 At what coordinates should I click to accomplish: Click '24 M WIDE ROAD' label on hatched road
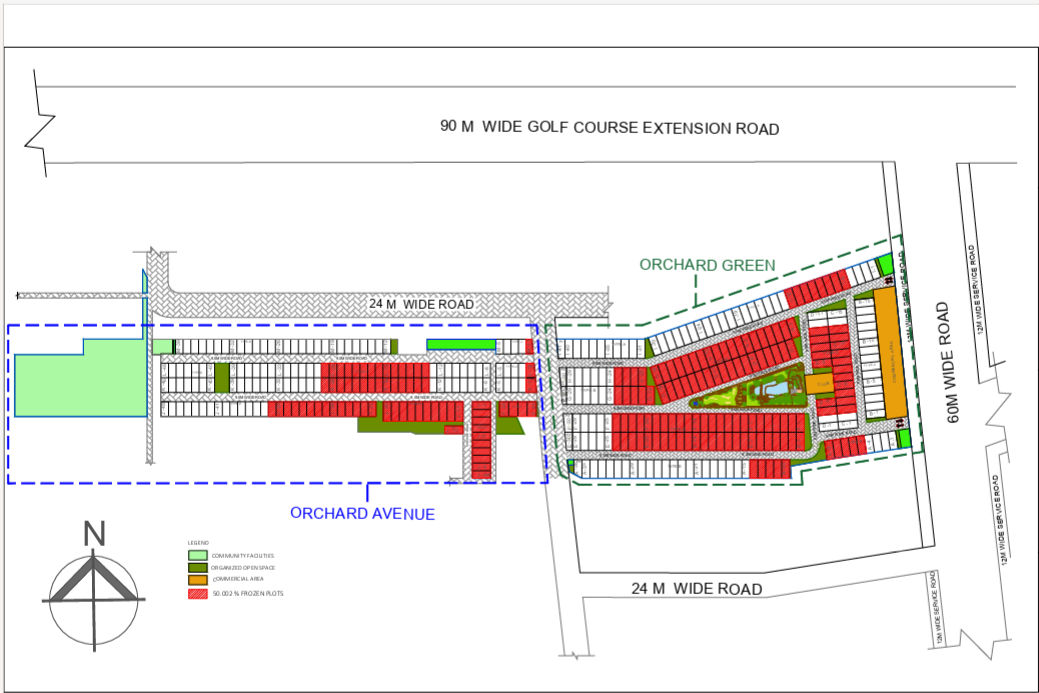tap(421, 304)
